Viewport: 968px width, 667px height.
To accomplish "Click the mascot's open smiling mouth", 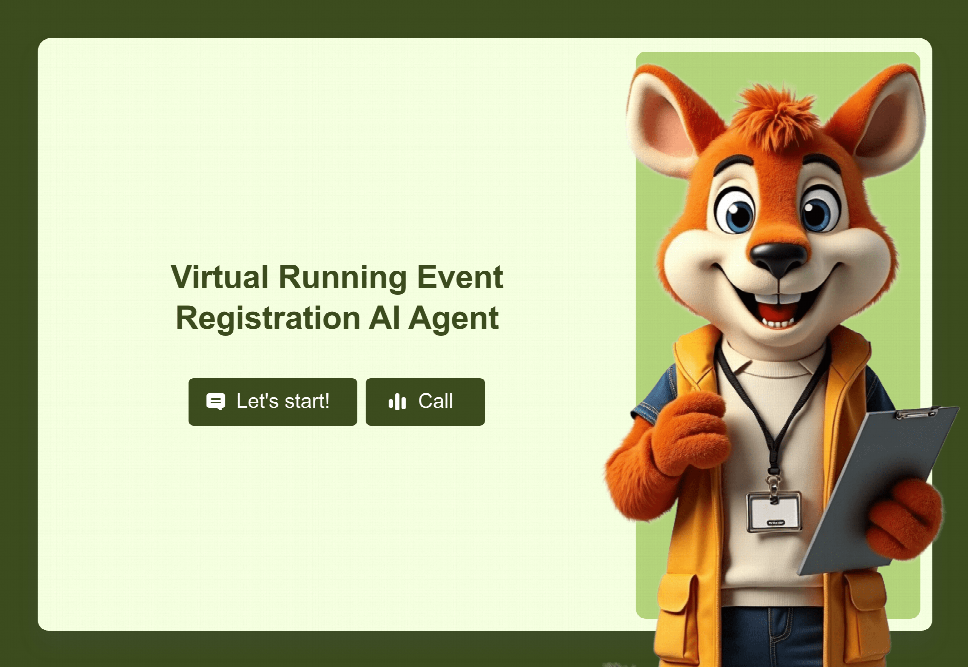I will point(779,306).
